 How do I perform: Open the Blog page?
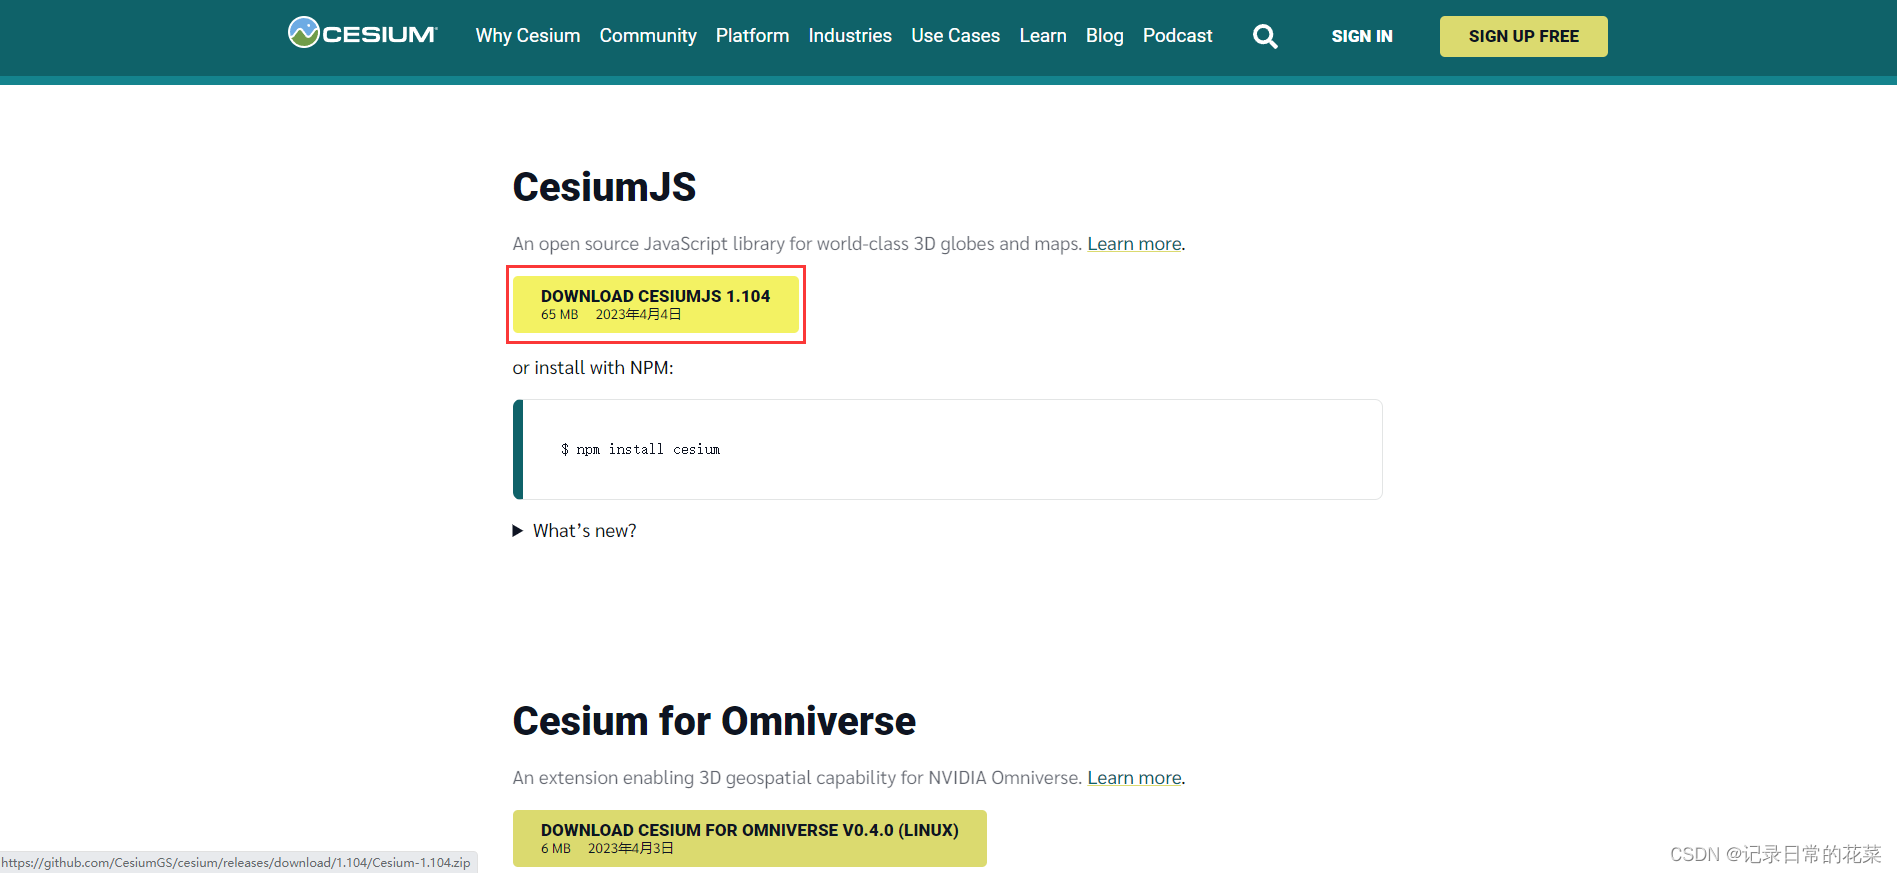pyautogui.click(x=1104, y=36)
